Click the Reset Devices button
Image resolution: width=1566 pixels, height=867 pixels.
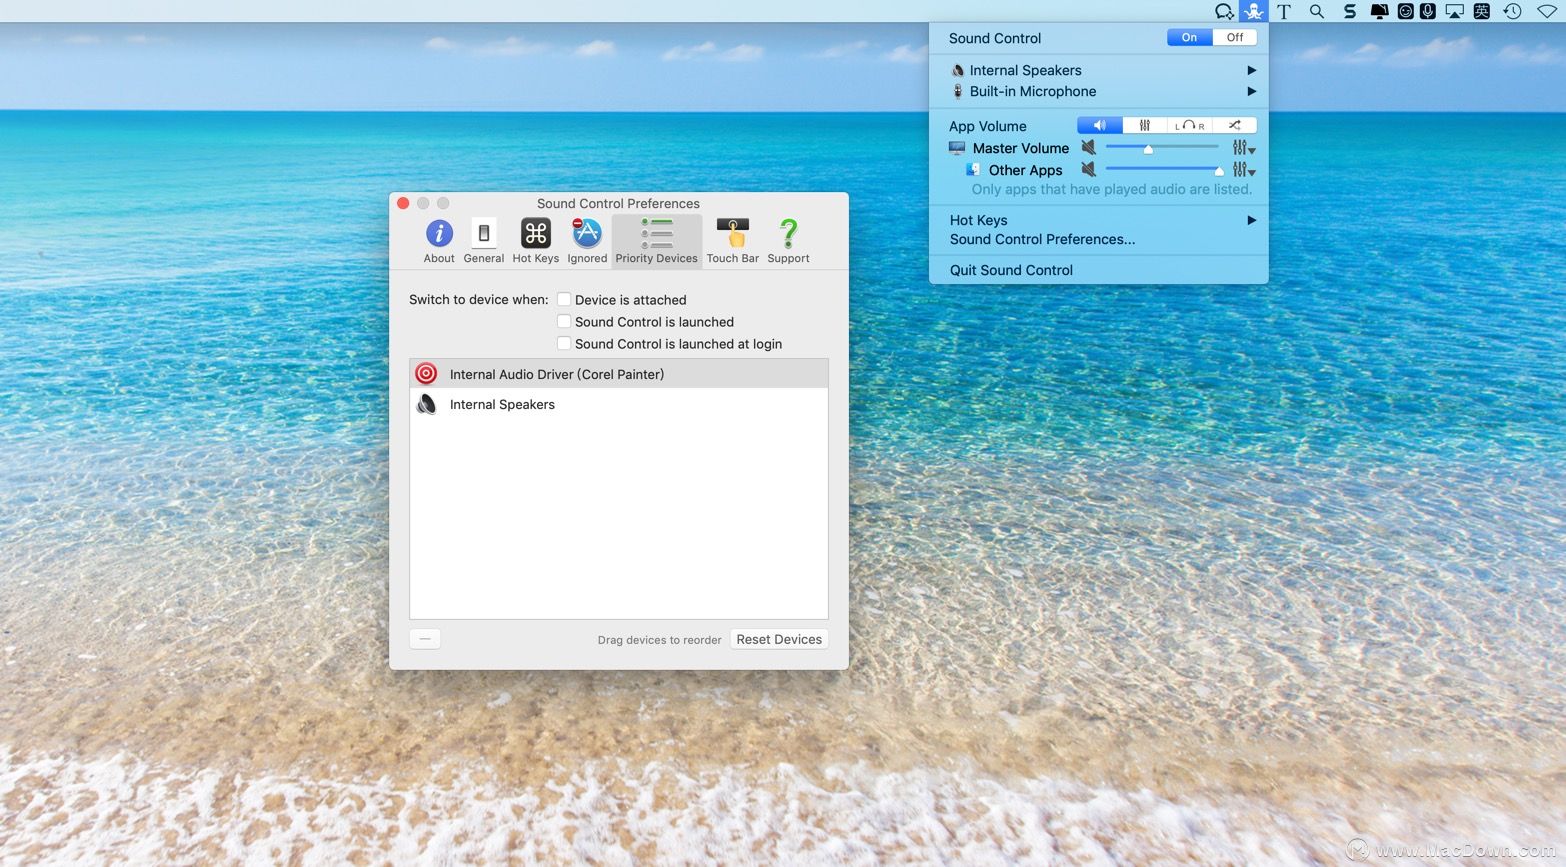(778, 639)
